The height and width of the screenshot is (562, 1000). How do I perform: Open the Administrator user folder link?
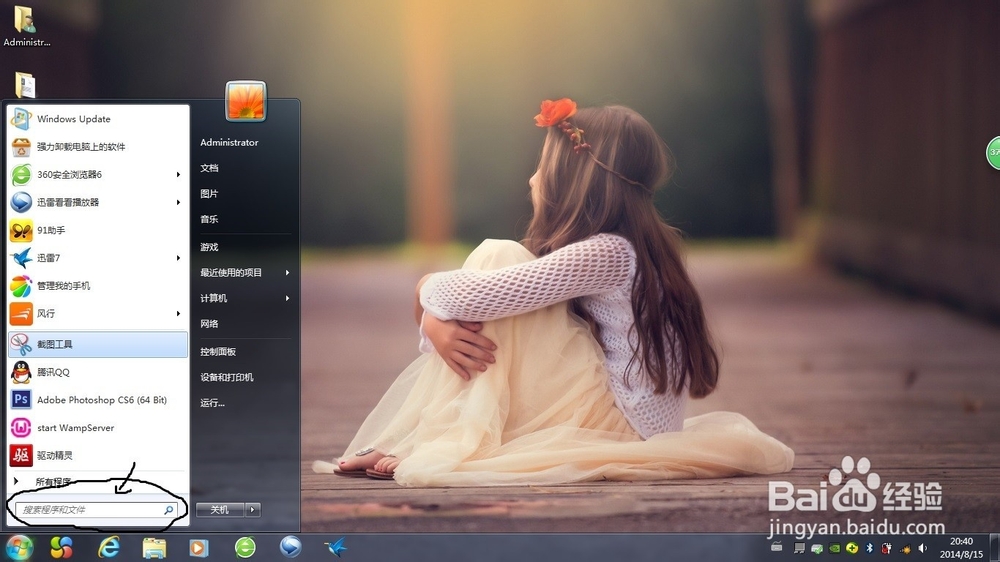coord(229,142)
